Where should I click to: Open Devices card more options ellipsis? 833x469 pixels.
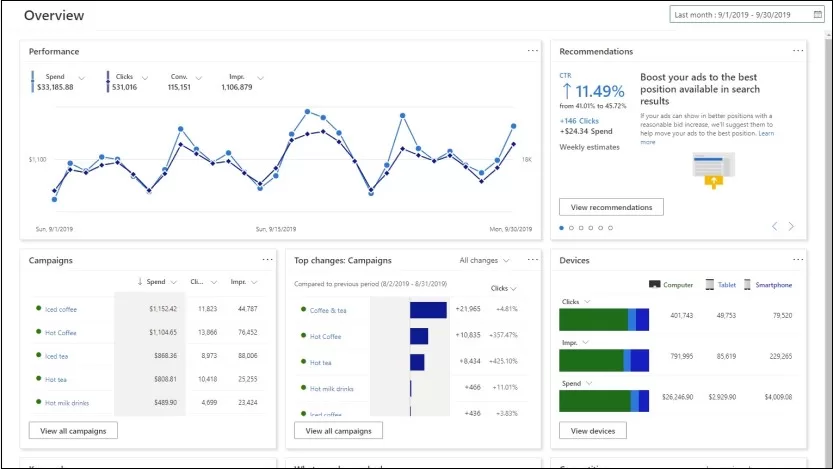pos(798,259)
